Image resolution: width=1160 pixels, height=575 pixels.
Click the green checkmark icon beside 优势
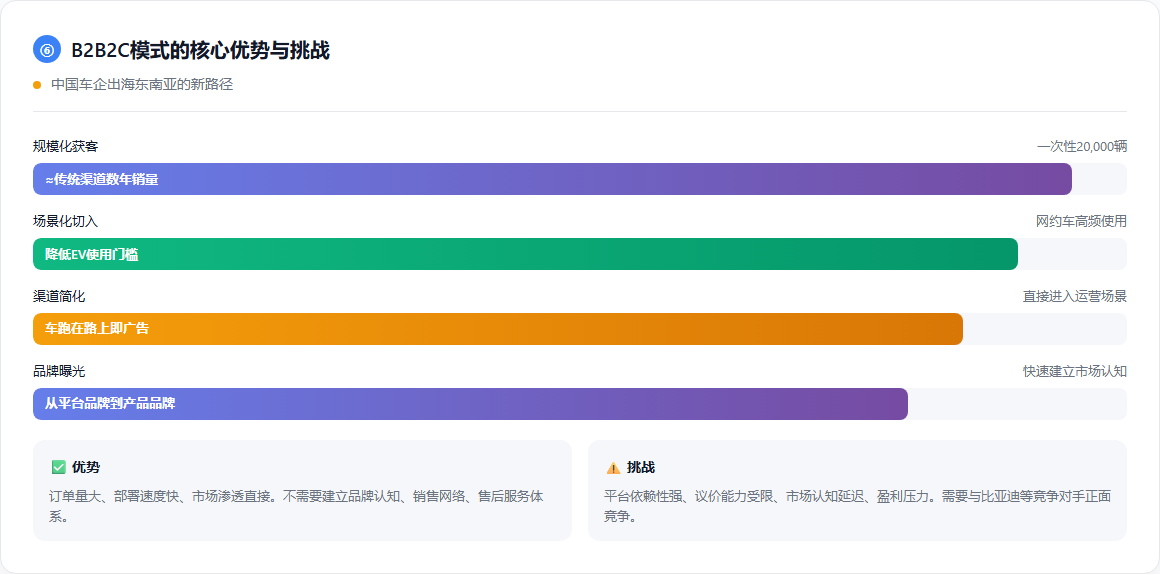point(58,467)
